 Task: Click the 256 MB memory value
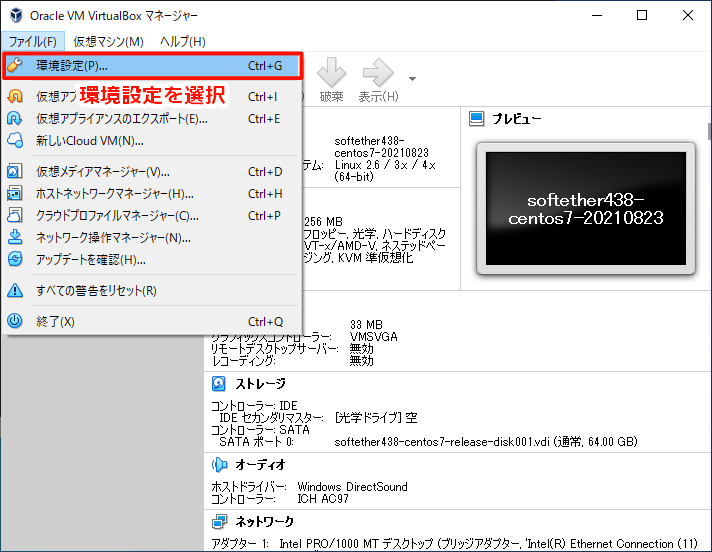click(323, 222)
